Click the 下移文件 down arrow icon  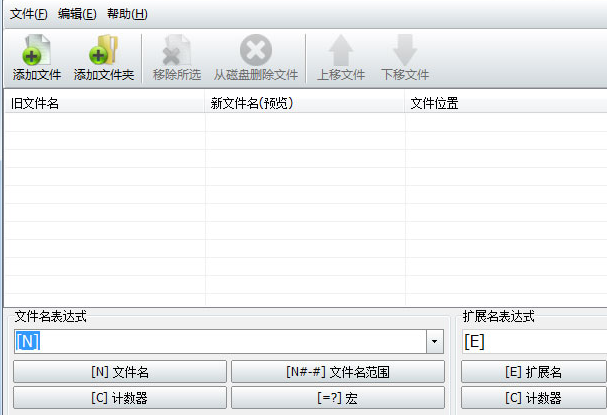tap(405, 50)
